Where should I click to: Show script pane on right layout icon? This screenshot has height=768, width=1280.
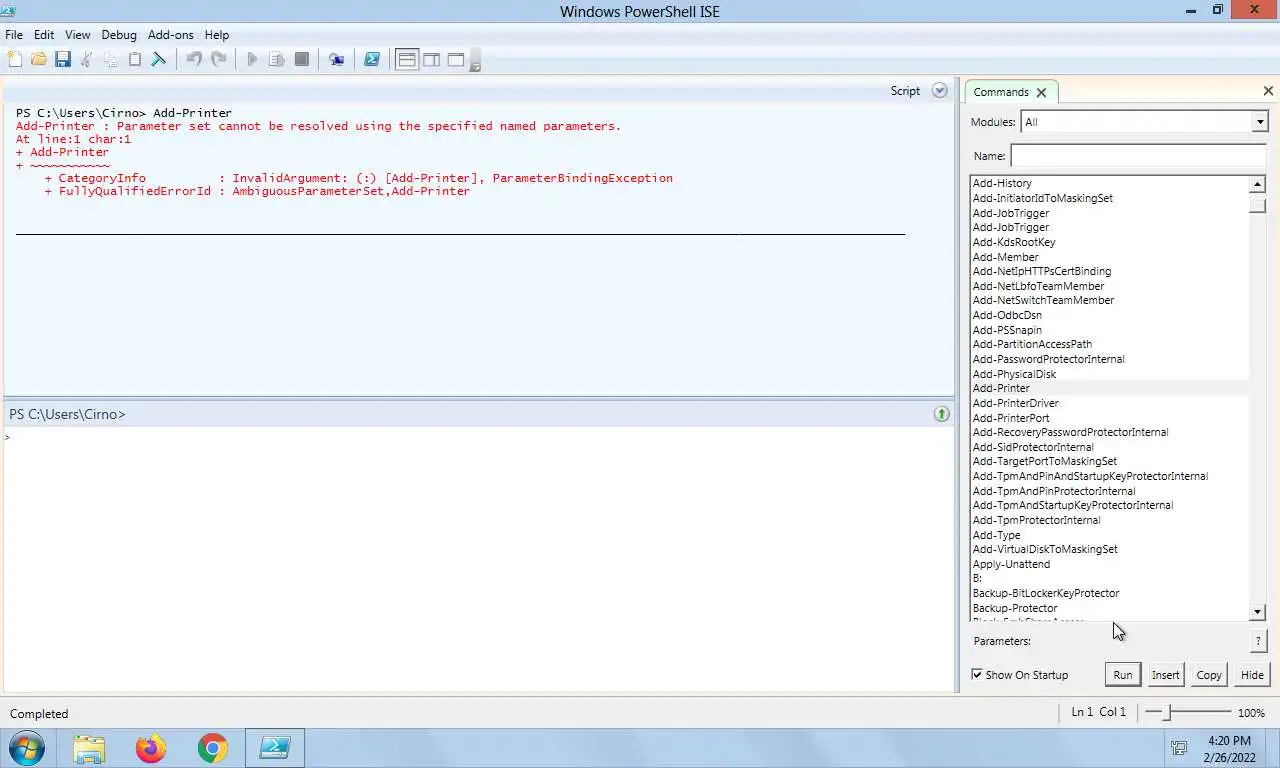431,60
